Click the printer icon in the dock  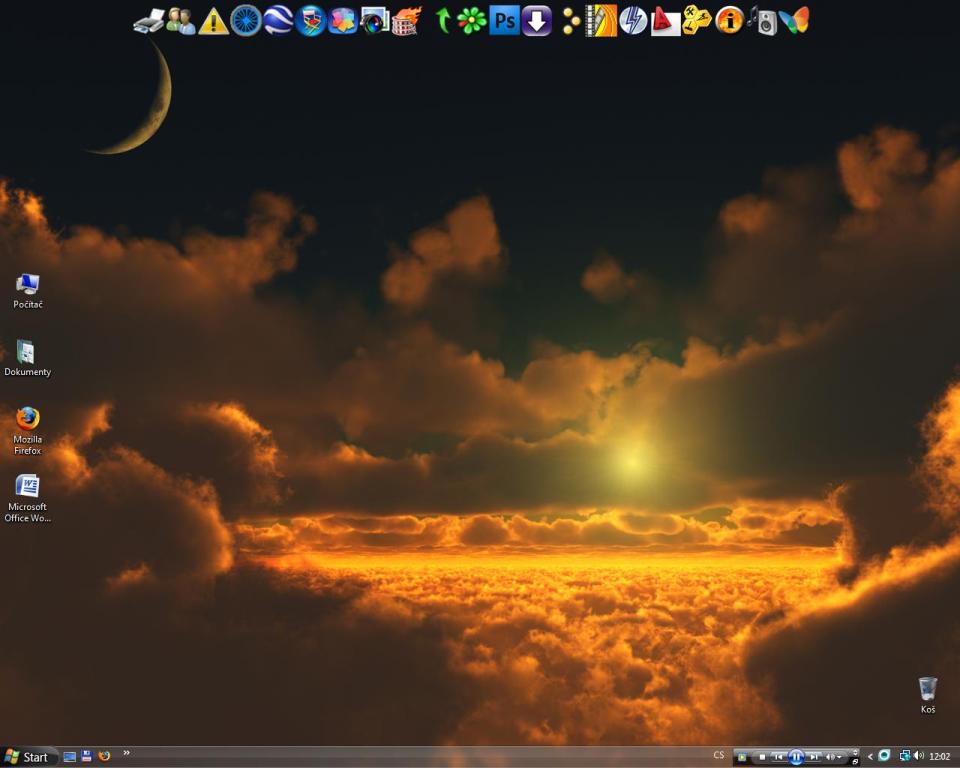coord(148,21)
